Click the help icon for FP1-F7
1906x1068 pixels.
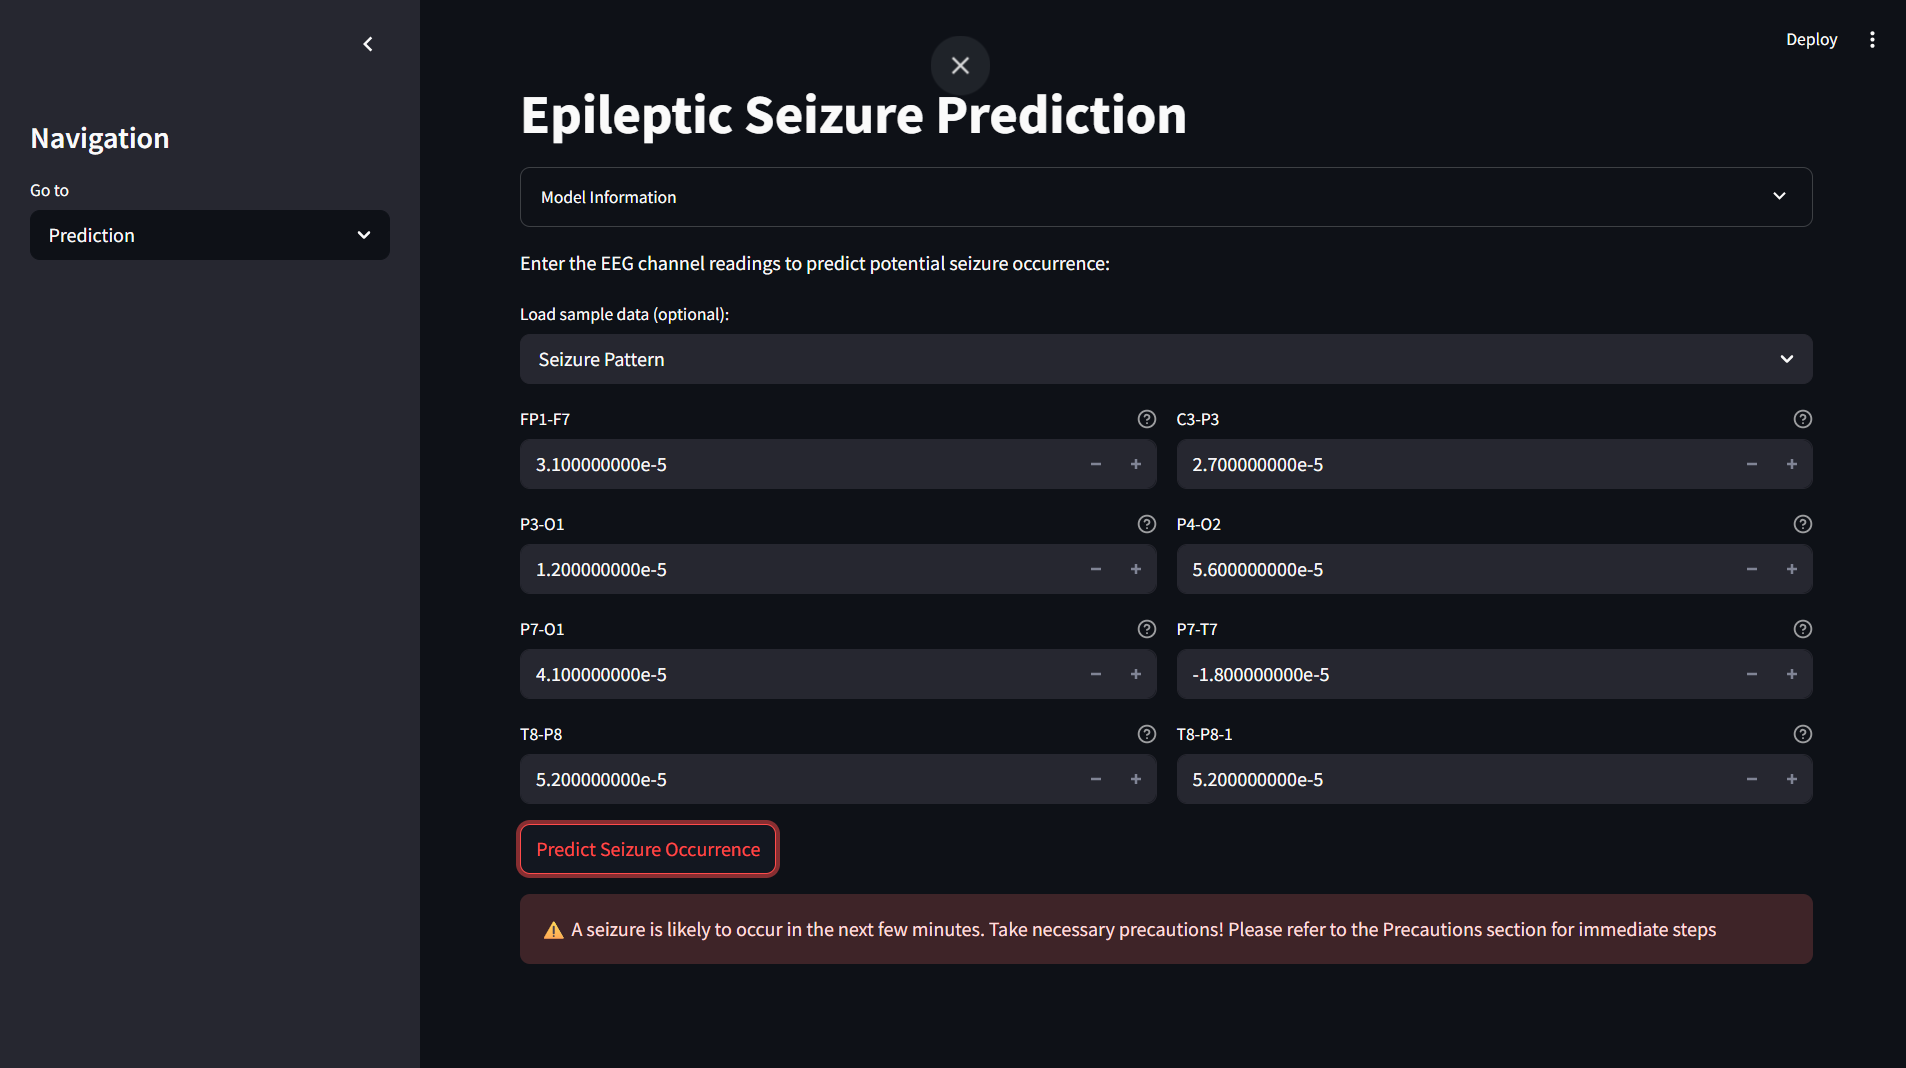click(1146, 419)
